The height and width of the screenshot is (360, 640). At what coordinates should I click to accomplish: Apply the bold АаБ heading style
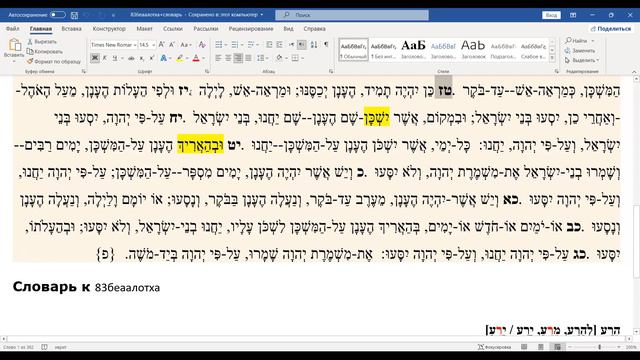413,50
